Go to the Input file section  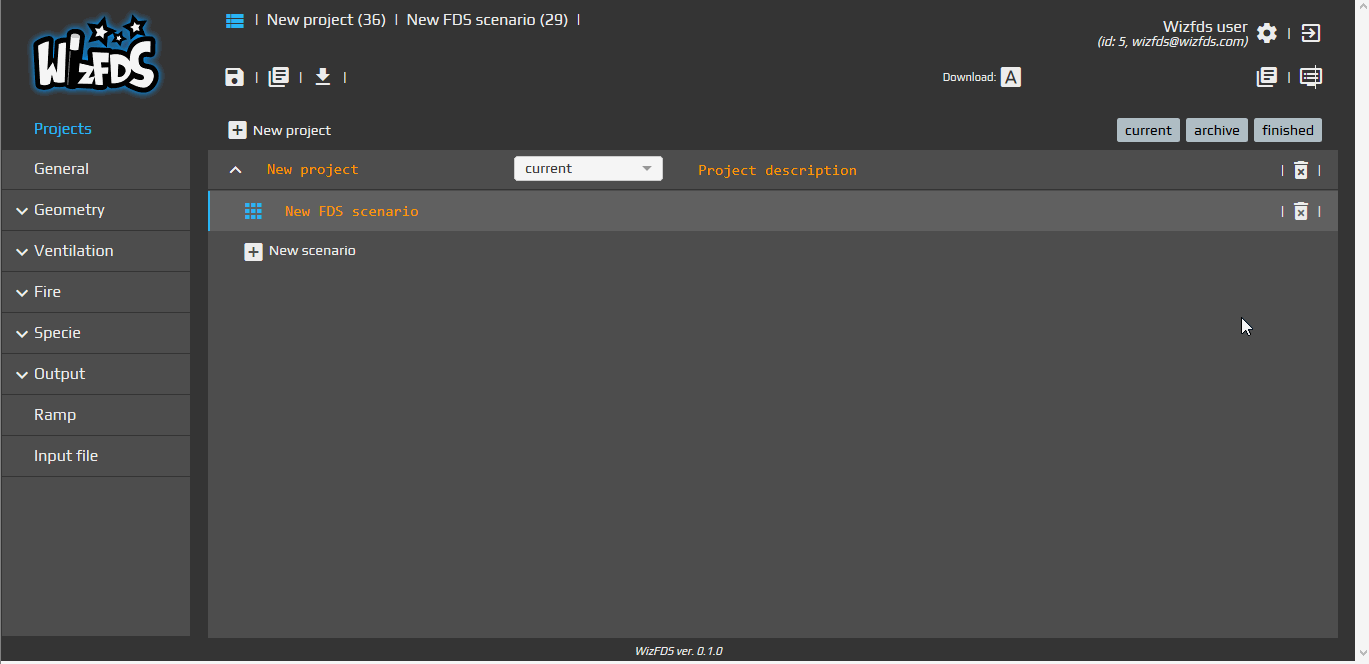click(66, 456)
